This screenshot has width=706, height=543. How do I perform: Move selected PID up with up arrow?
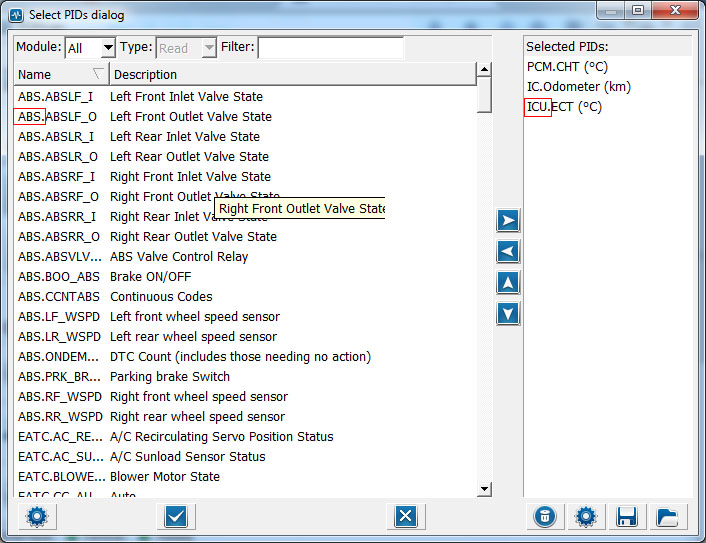(x=508, y=282)
